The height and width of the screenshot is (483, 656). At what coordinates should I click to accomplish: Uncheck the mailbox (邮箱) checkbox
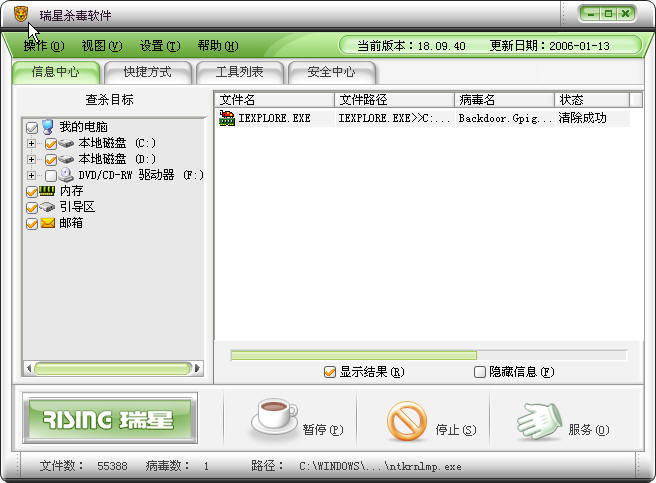click(x=32, y=223)
